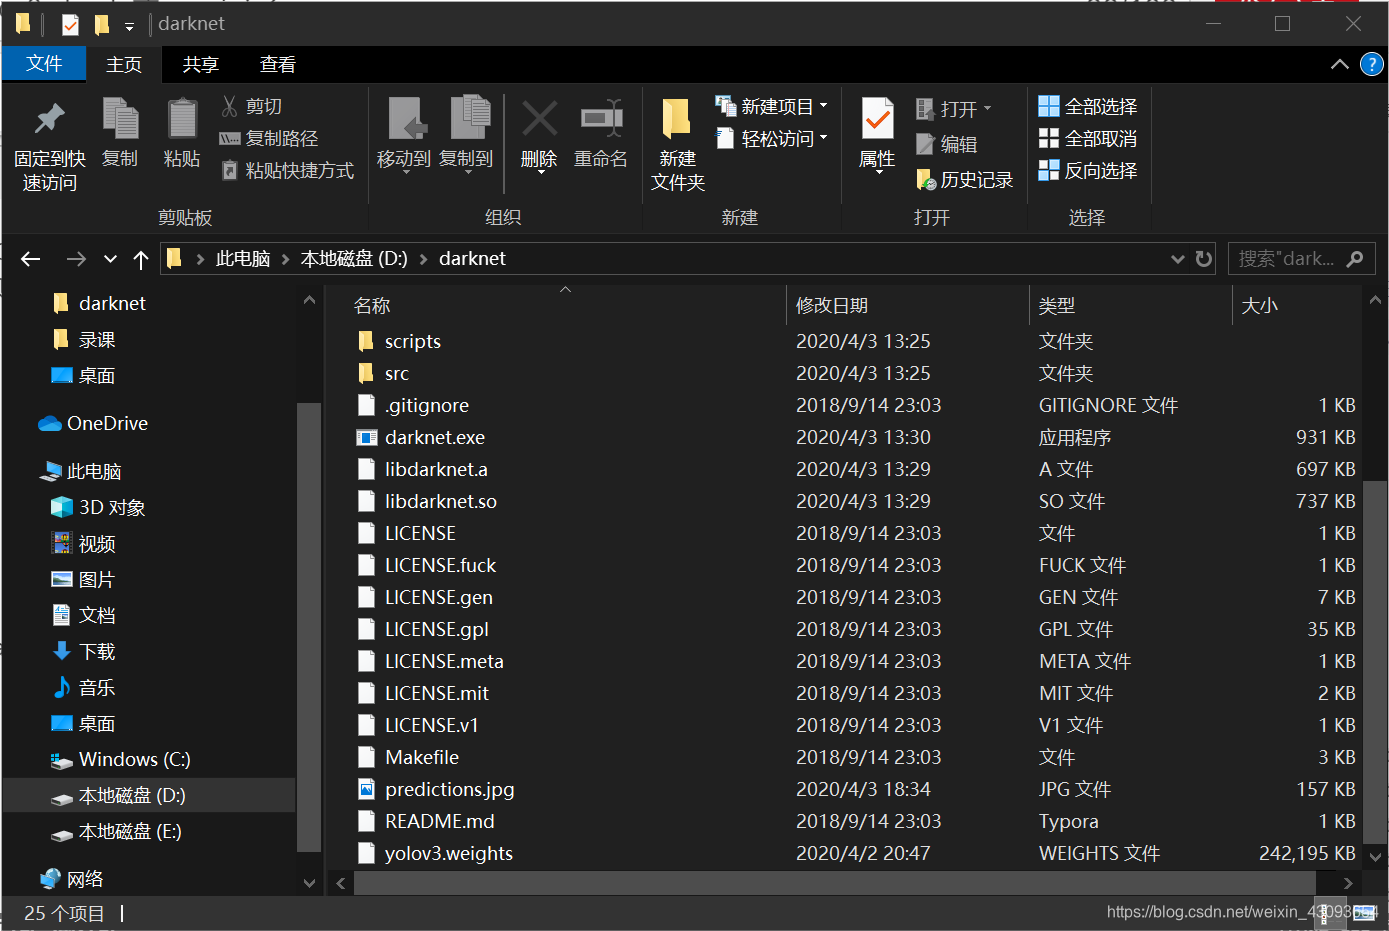Open the quick access toolbar customize arrow
This screenshot has height=931, width=1389.
[x=129, y=25]
